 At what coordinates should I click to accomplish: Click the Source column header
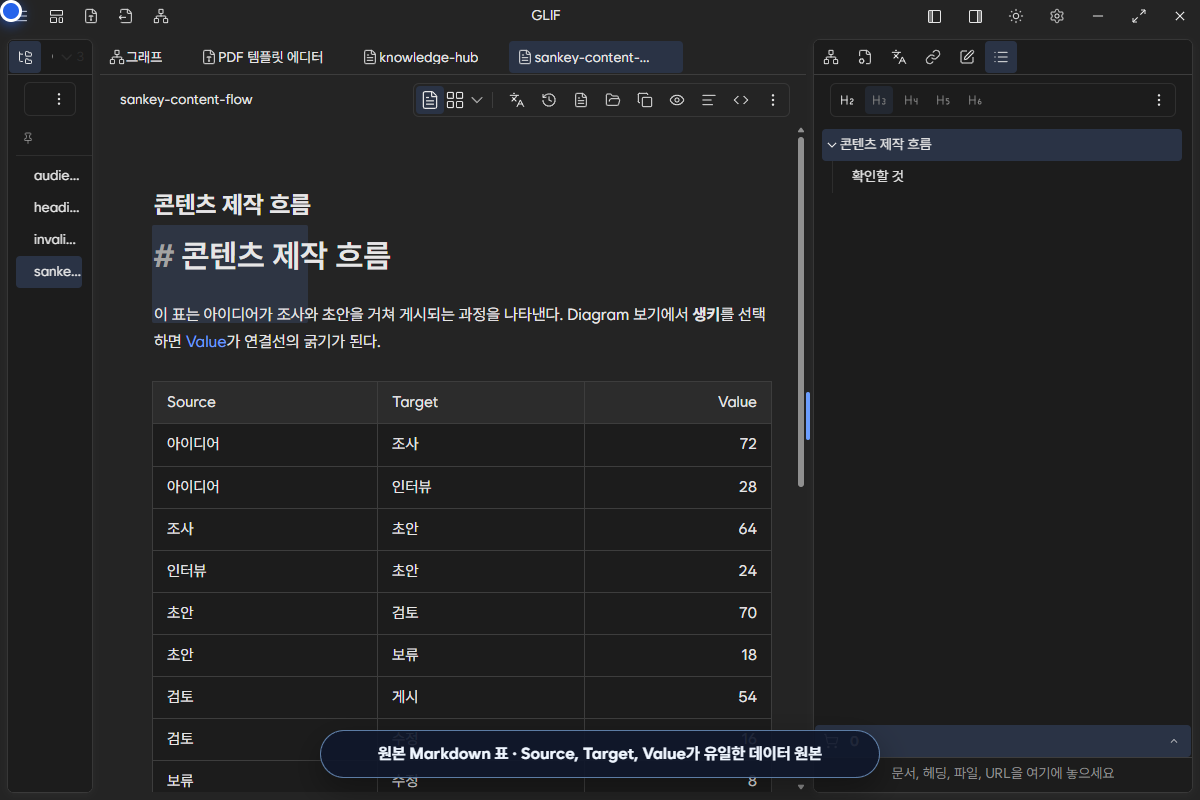[x=265, y=402]
